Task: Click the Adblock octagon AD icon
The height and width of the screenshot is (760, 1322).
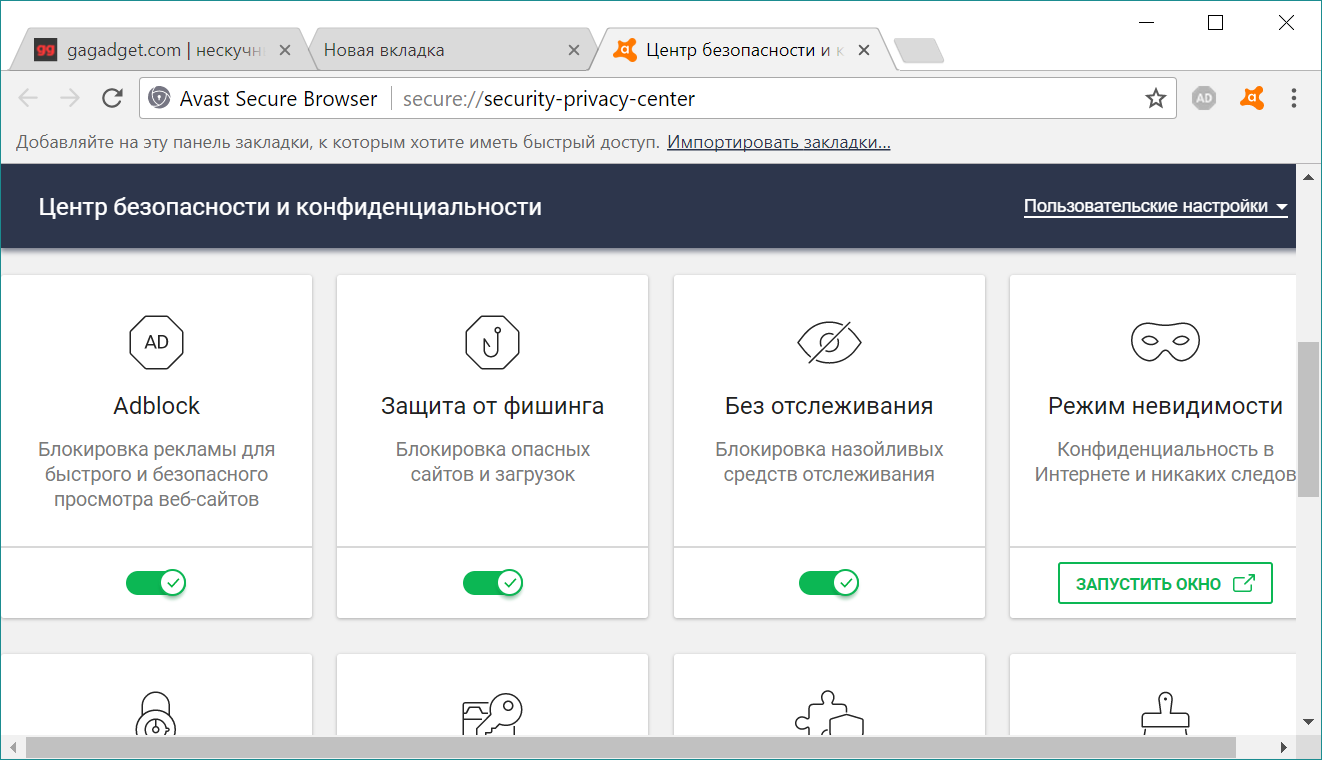Action: point(156,342)
